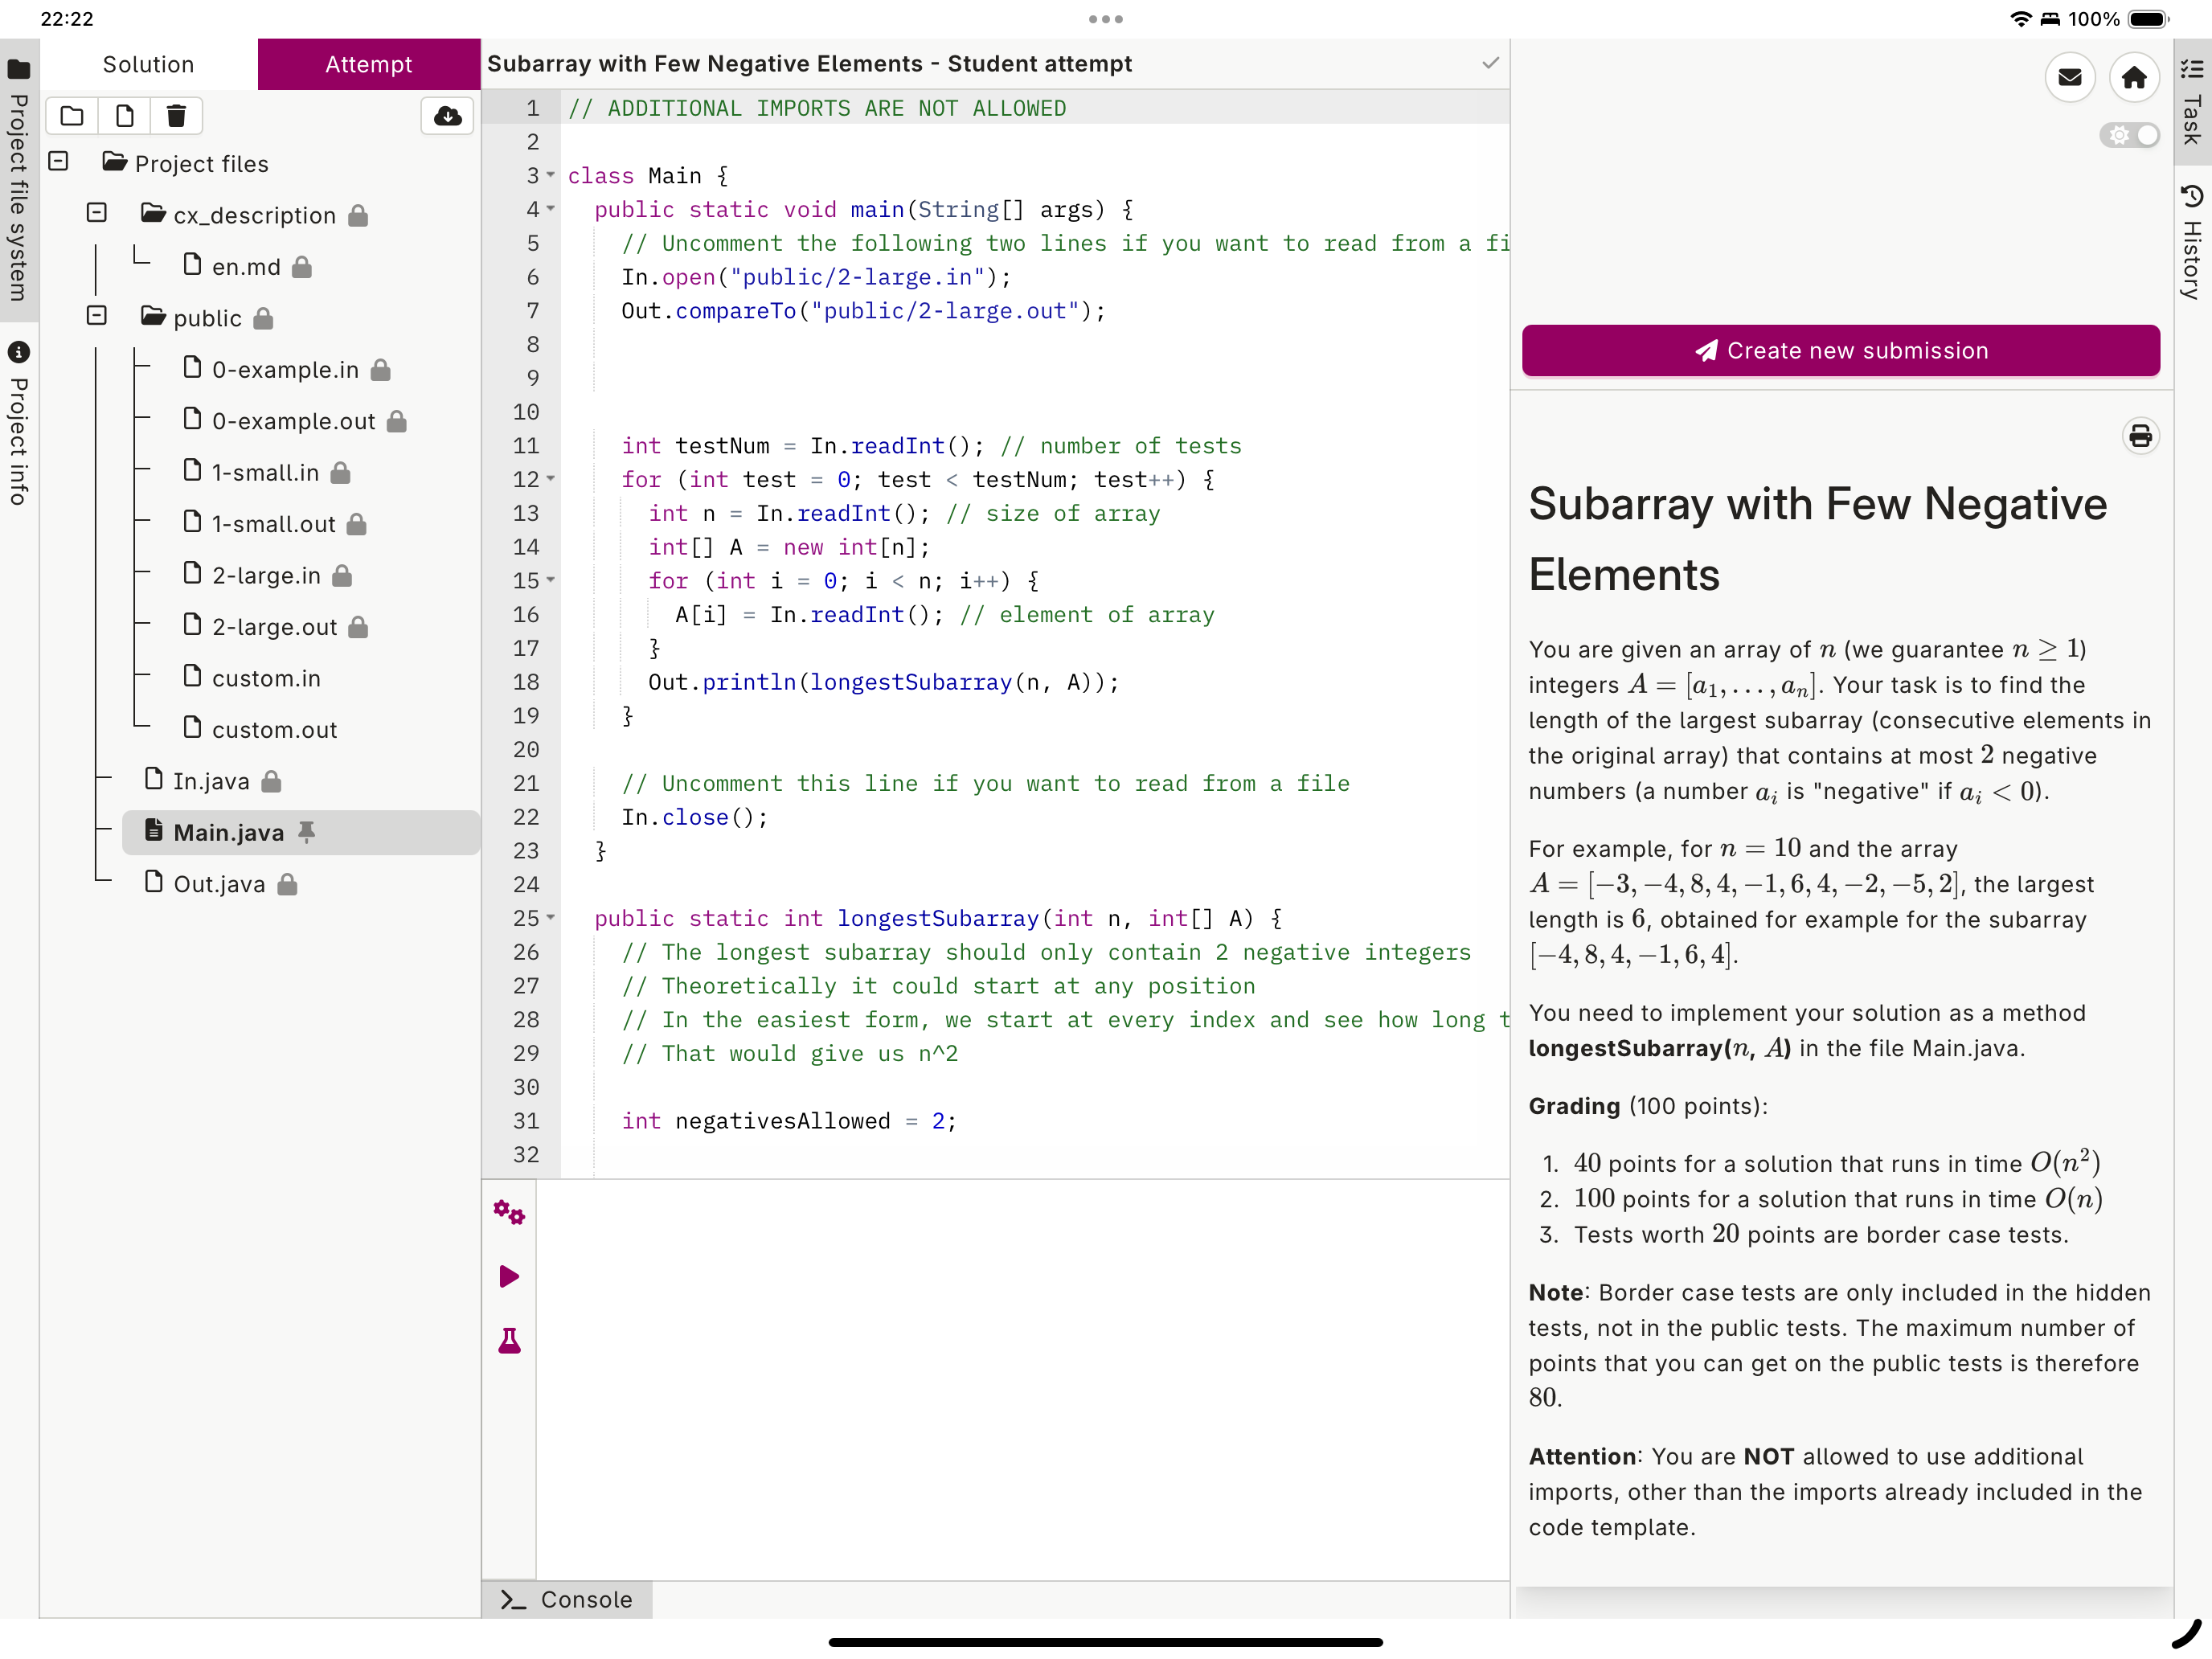The image size is (2212, 1659).
Task: Open the en.md file
Action: pos(246,266)
